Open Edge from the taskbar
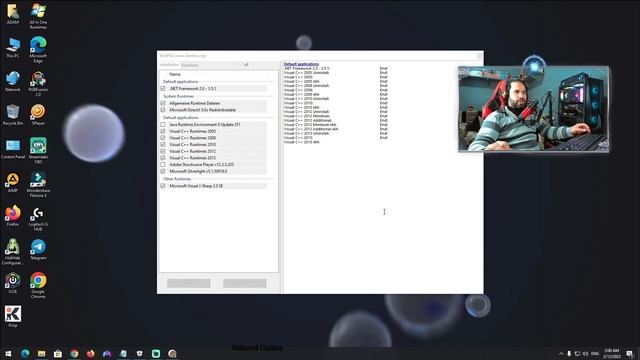The height and width of the screenshot is (360, 640). (25, 353)
